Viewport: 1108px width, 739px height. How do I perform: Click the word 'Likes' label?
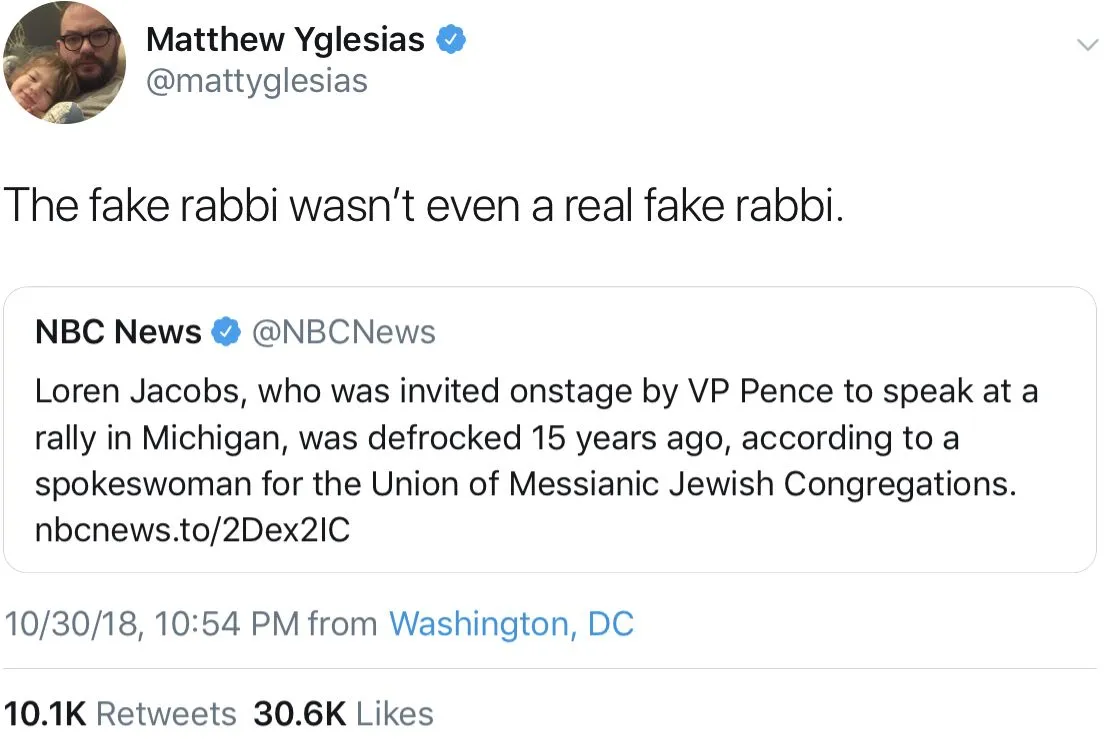pos(395,714)
